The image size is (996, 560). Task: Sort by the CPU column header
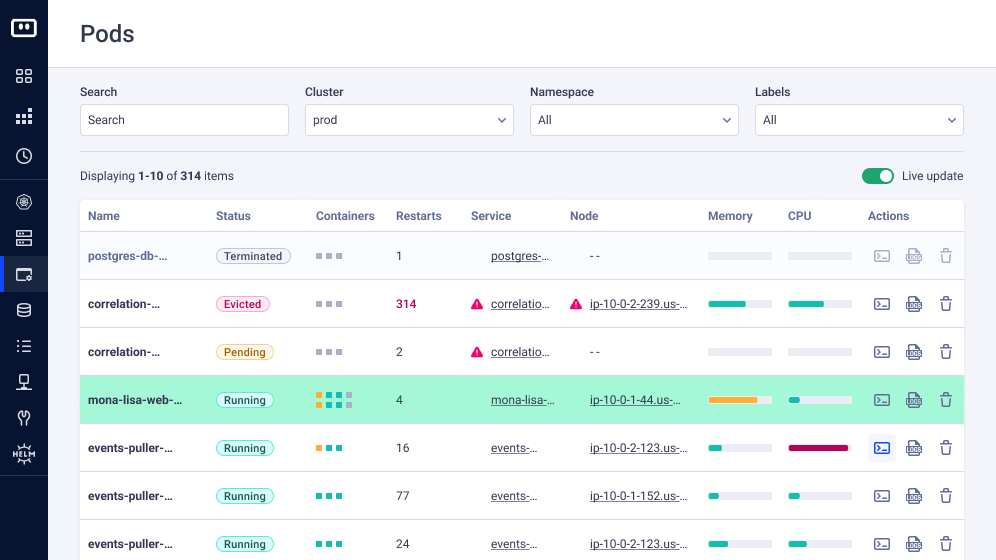(x=799, y=216)
